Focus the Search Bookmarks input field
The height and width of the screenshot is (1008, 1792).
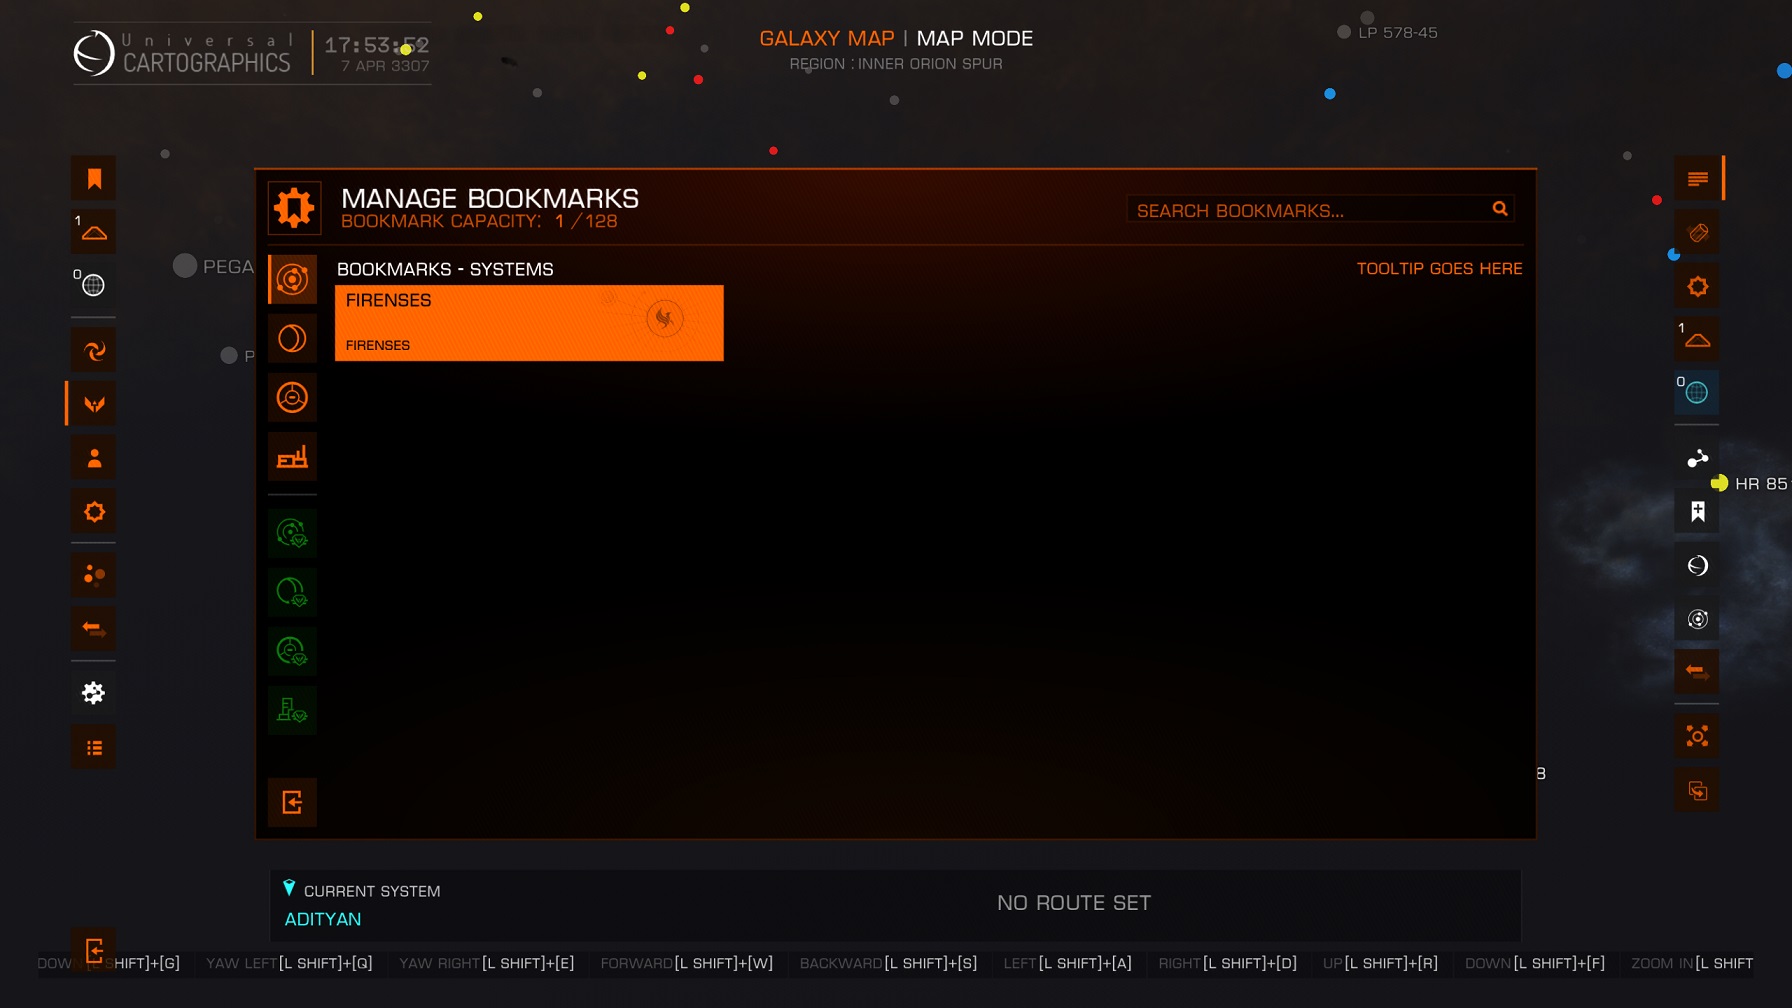point(1320,210)
